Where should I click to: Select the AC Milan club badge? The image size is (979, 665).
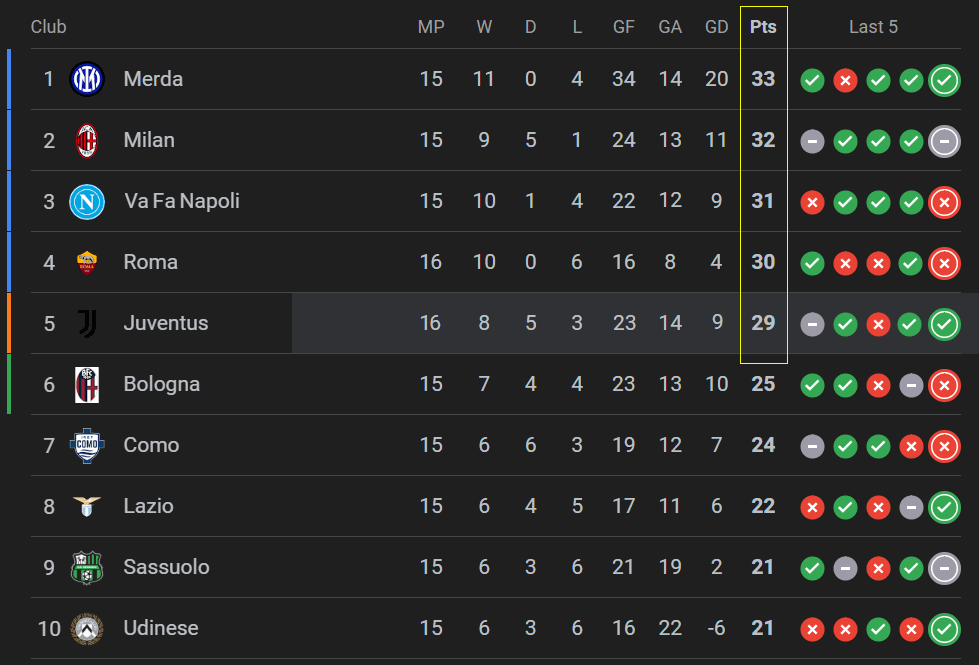(x=86, y=140)
